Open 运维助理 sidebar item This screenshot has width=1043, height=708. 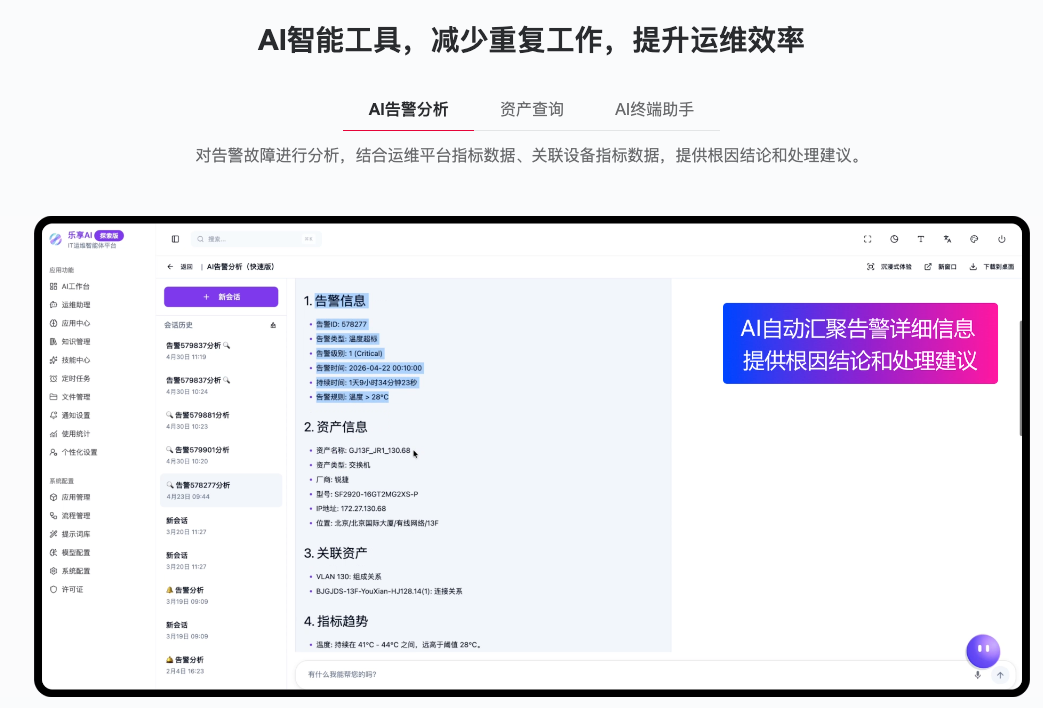(70, 305)
